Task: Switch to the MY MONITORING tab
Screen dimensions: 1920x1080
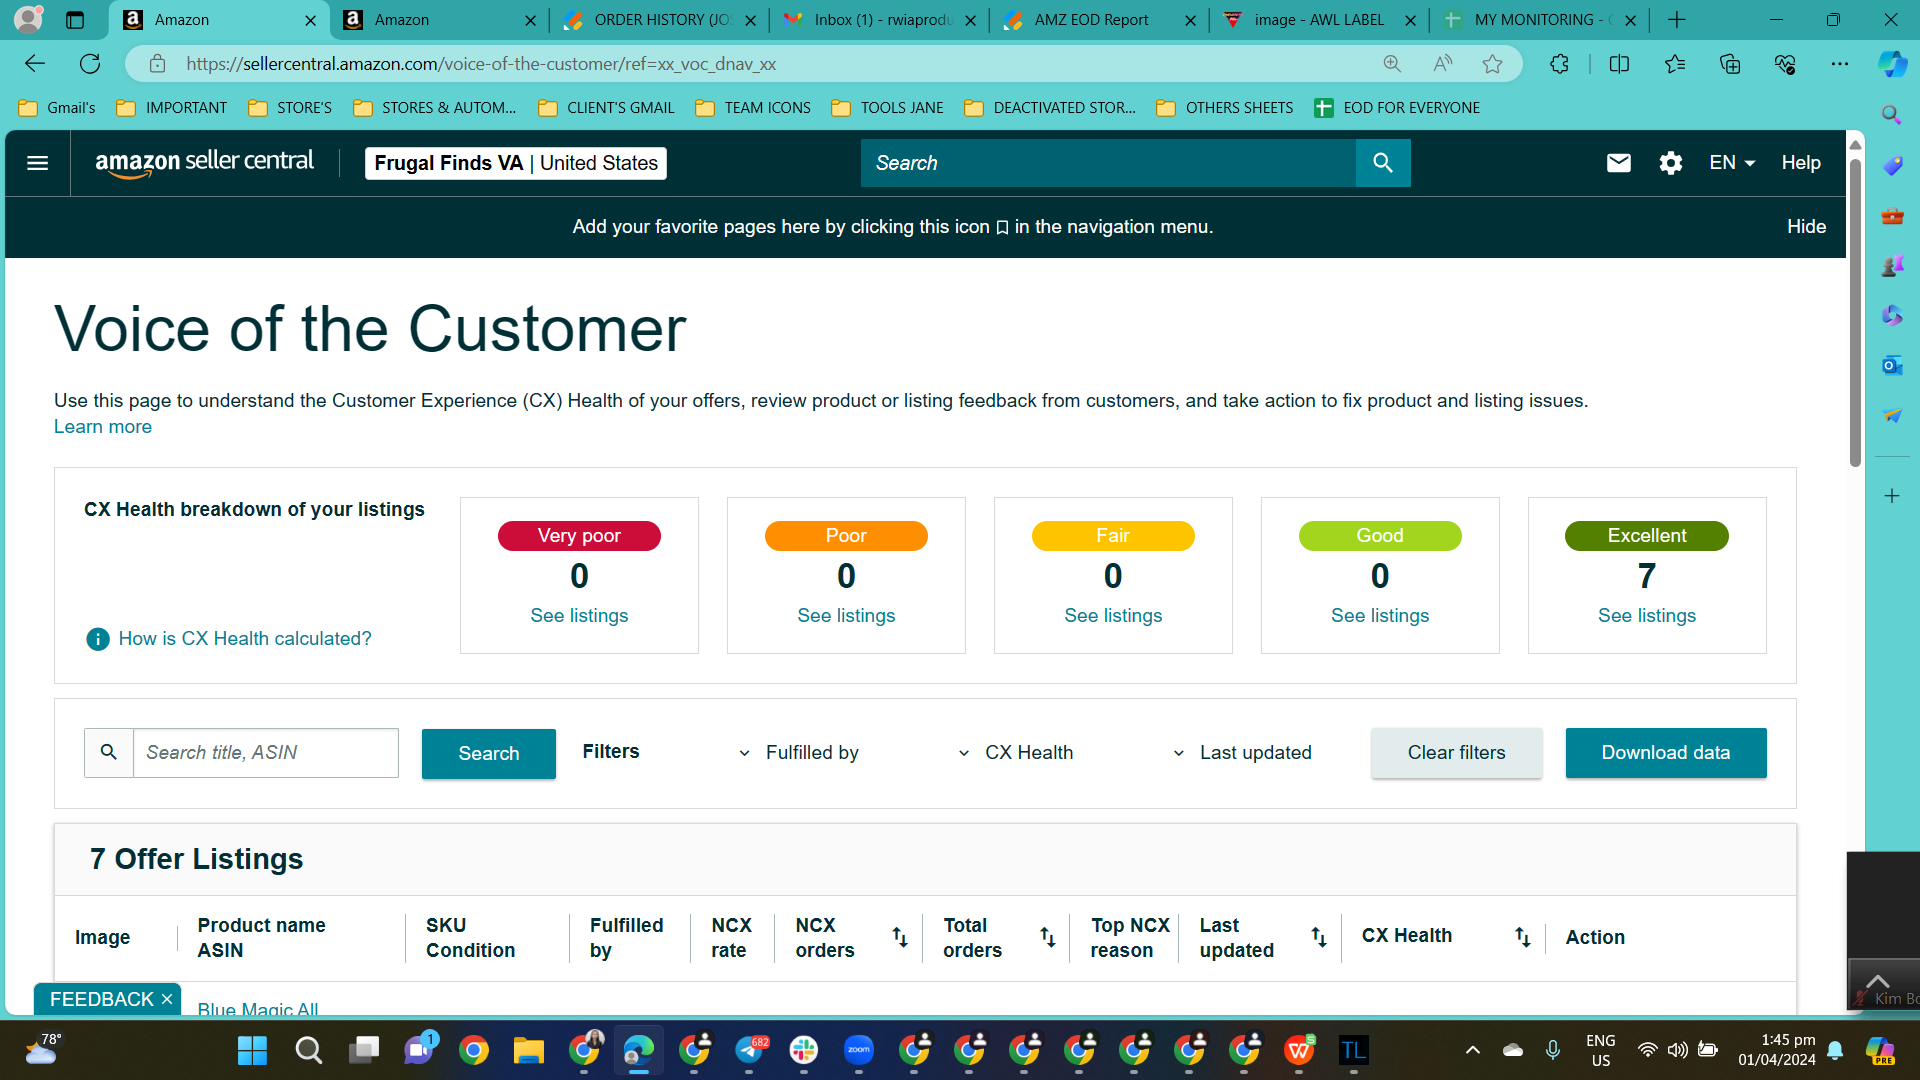Action: [1540, 20]
